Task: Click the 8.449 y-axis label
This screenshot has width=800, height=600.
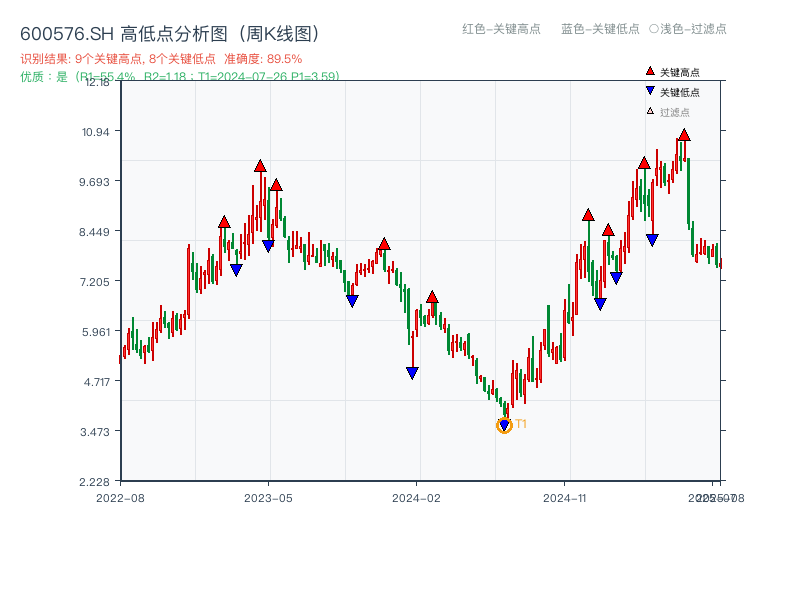Action: coord(94,233)
